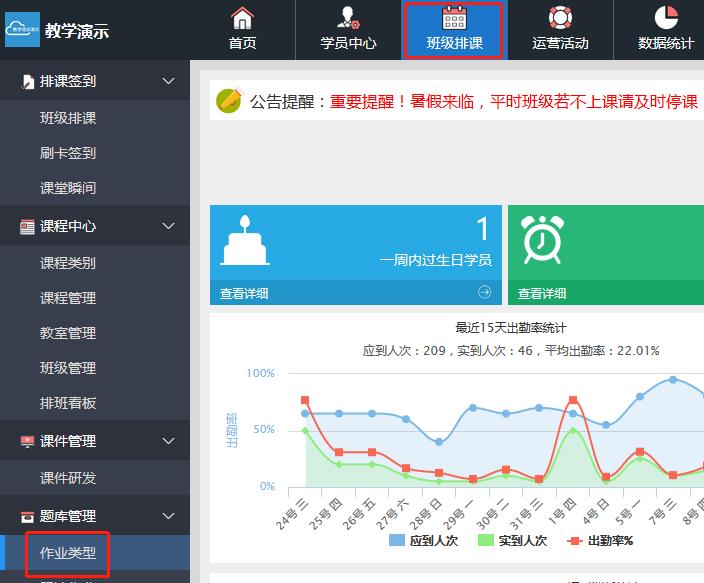704x583 pixels.
Task: Open 排班看板 sidebar link
Action: [68, 403]
